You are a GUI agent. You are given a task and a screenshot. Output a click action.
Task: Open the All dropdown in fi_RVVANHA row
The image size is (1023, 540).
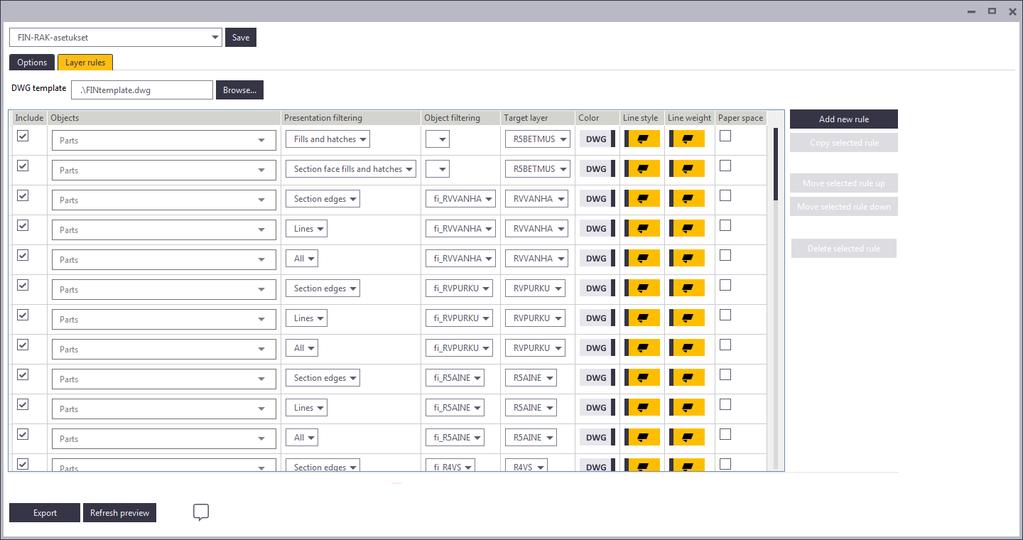click(x=301, y=258)
